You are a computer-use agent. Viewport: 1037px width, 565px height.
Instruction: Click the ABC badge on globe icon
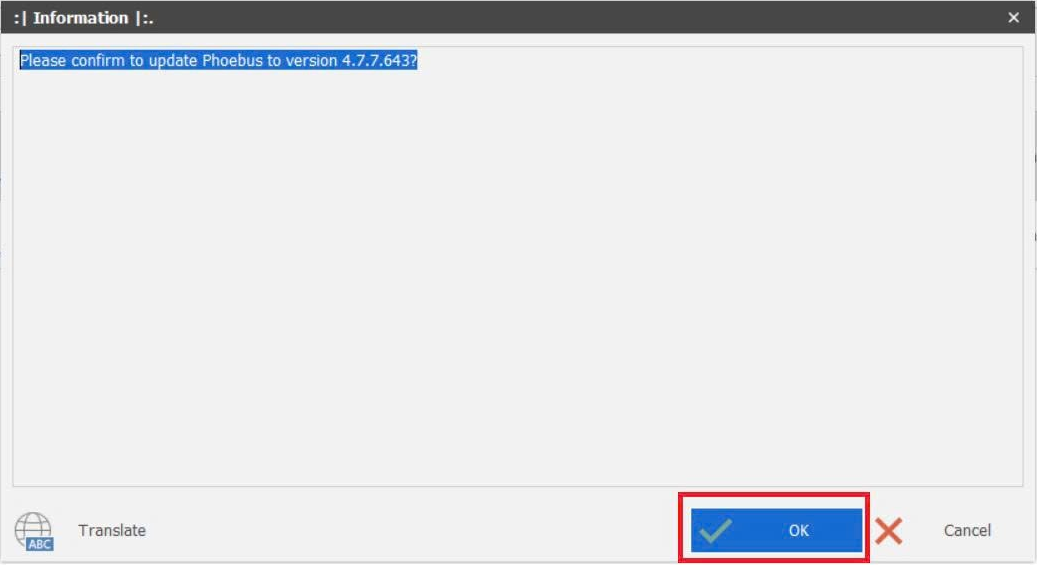40,544
